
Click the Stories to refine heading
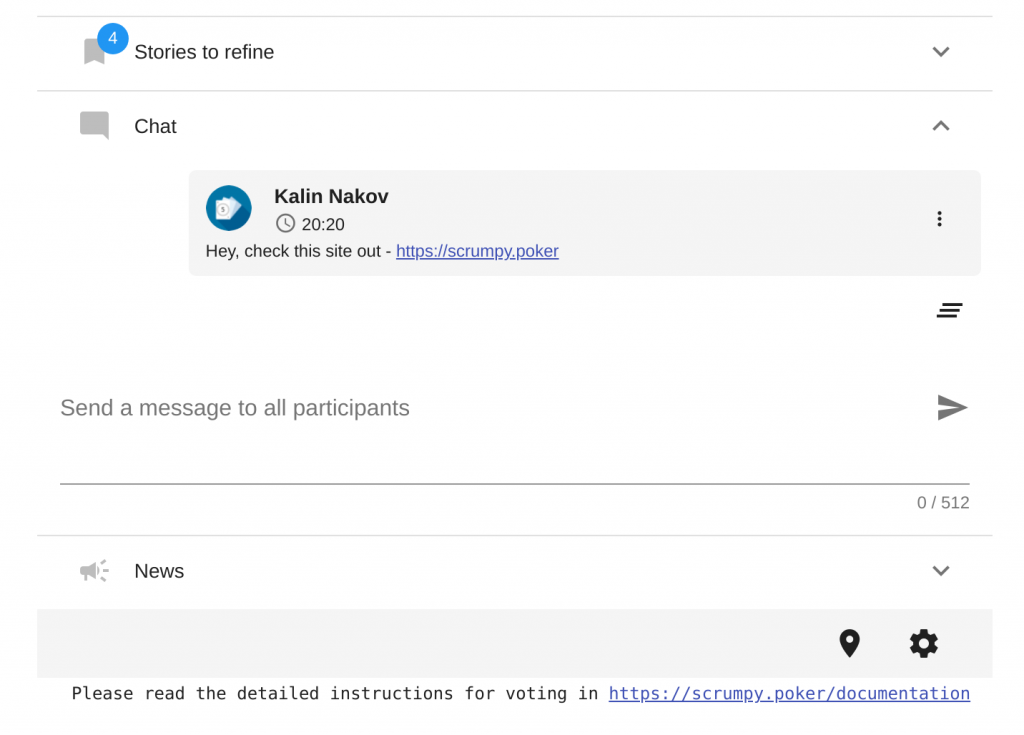coord(204,52)
